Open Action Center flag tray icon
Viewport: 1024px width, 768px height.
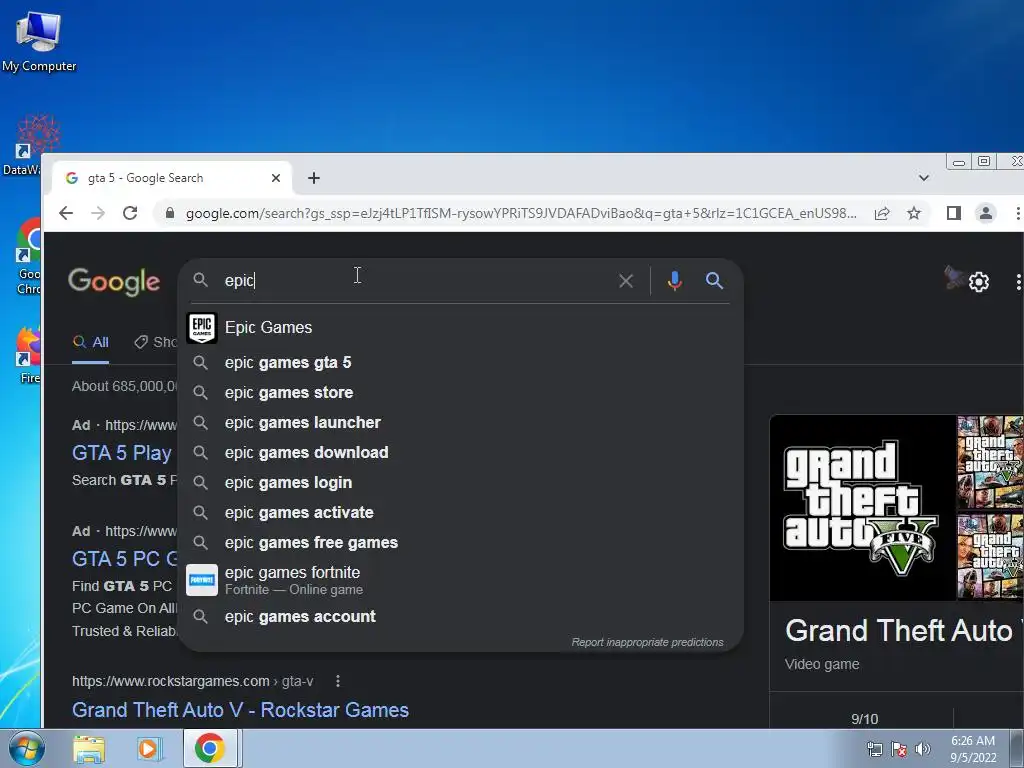coord(898,749)
